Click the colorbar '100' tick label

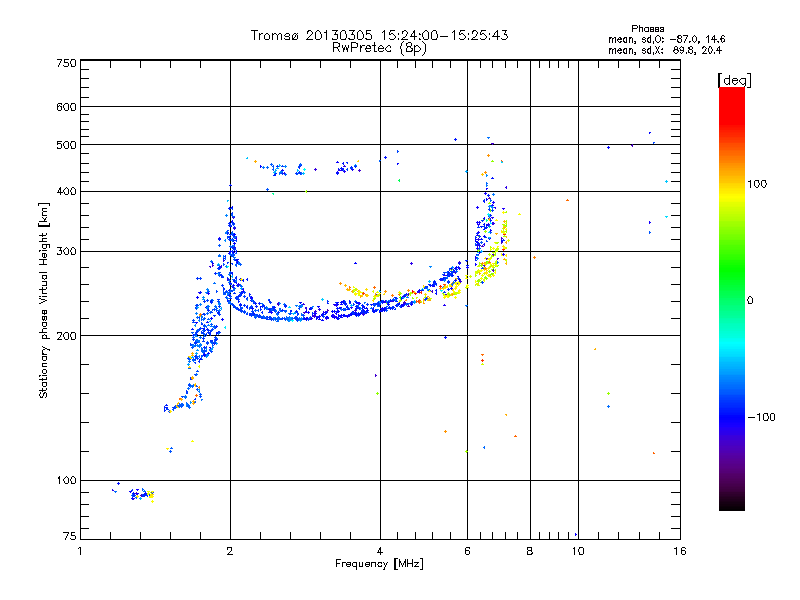tap(757, 184)
